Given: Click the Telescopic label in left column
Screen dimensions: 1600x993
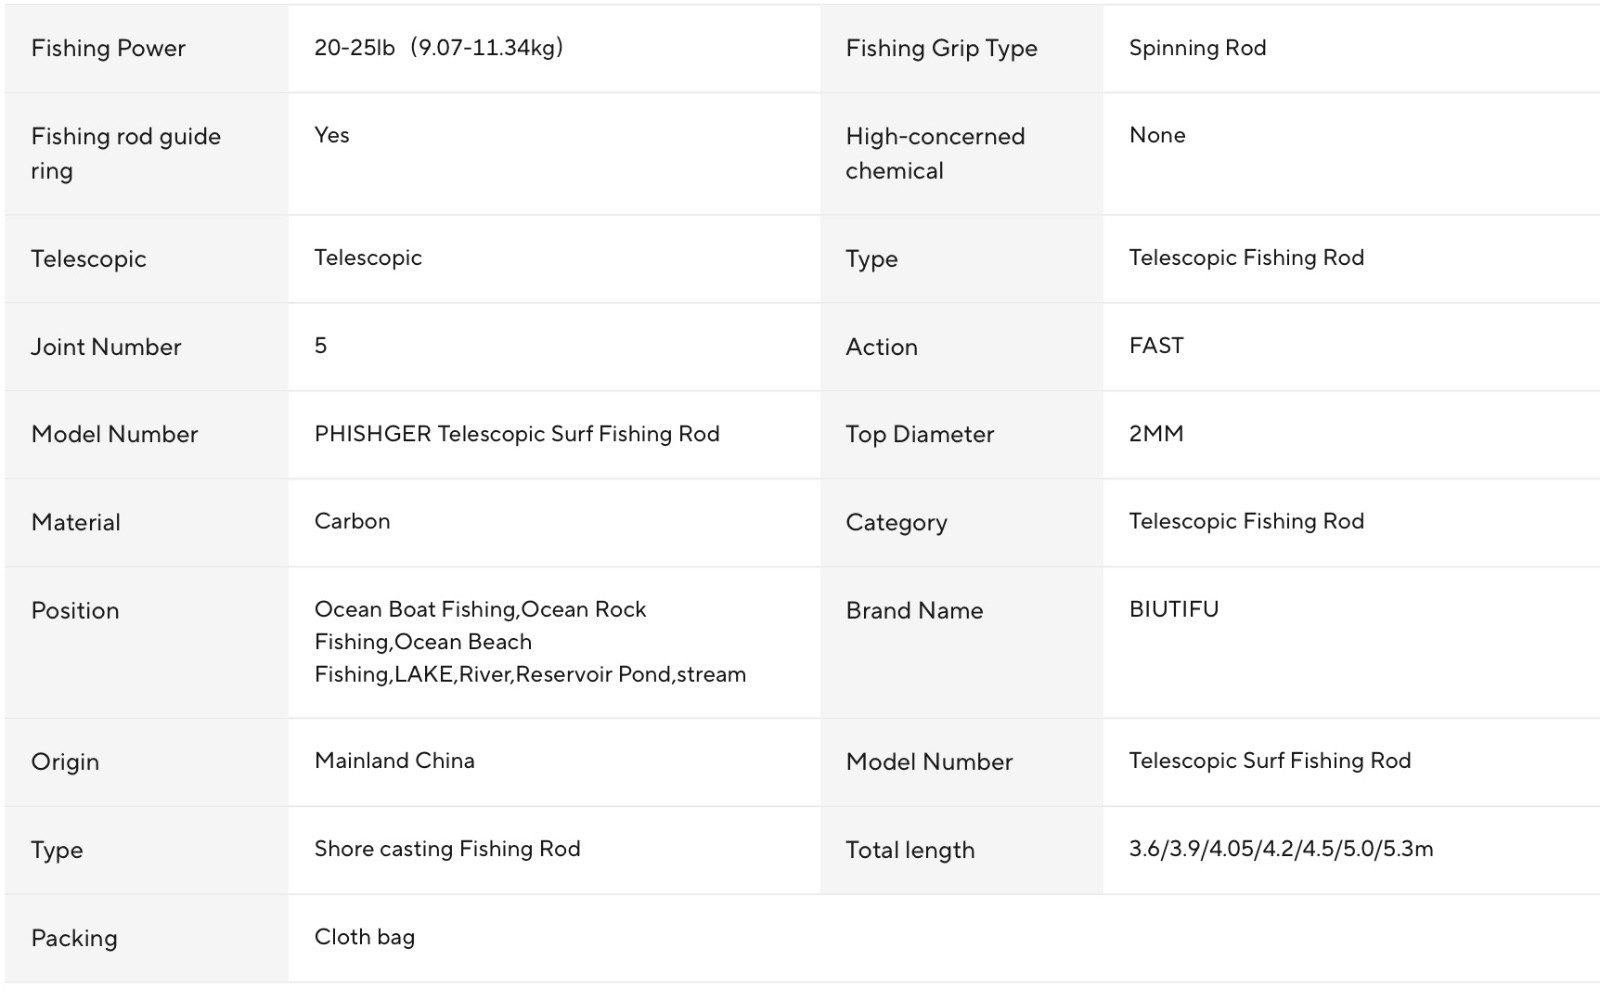Looking at the screenshot, I should point(88,259).
